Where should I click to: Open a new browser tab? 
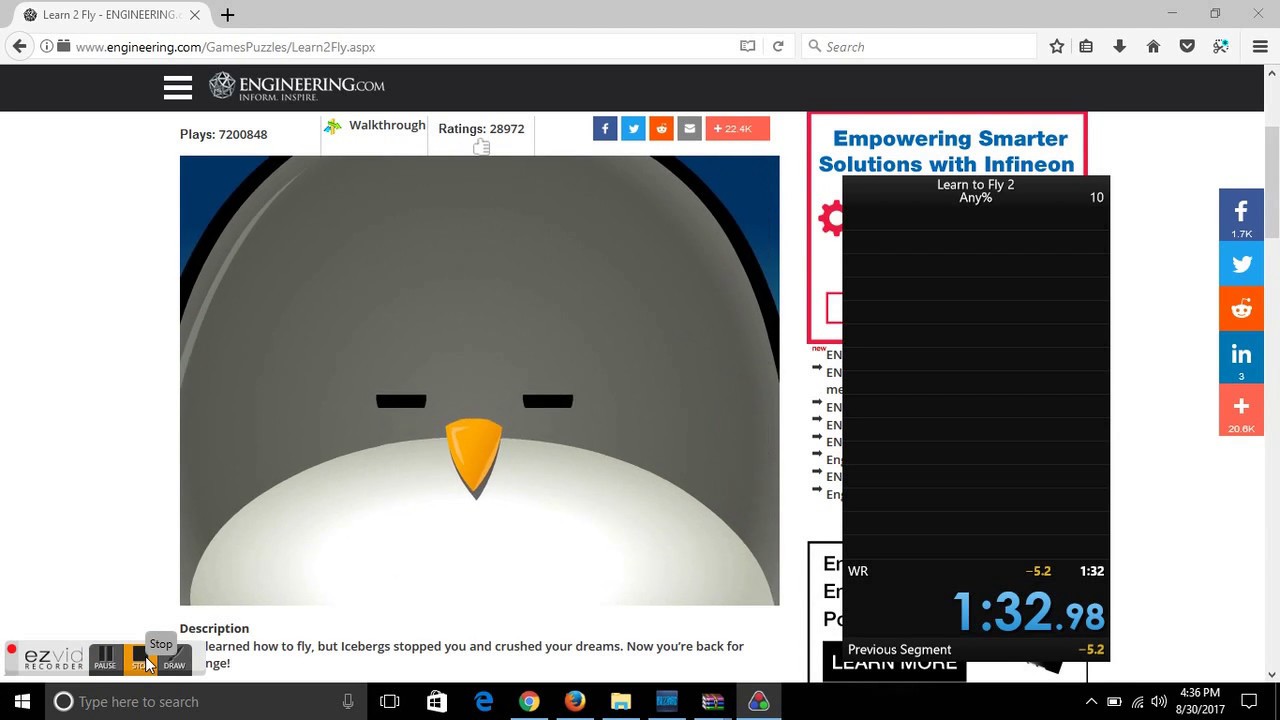[x=227, y=15]
